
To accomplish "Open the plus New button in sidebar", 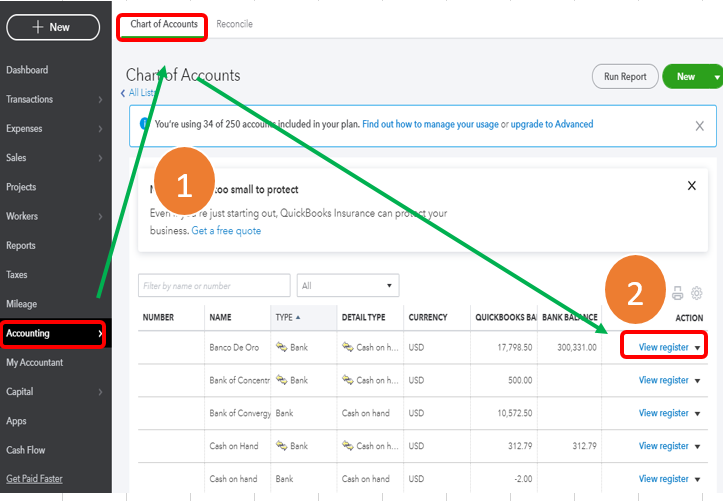I will pos(53,27).
